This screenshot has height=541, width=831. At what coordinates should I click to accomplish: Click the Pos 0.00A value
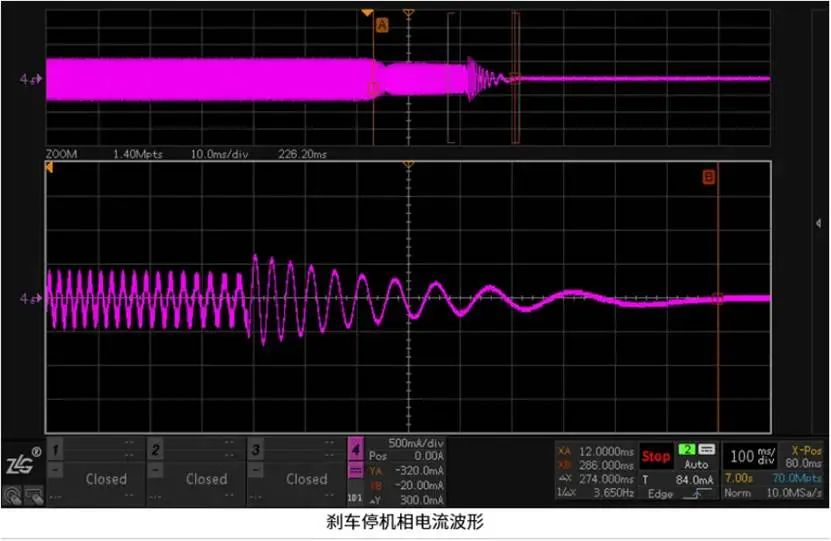point(406,456)
